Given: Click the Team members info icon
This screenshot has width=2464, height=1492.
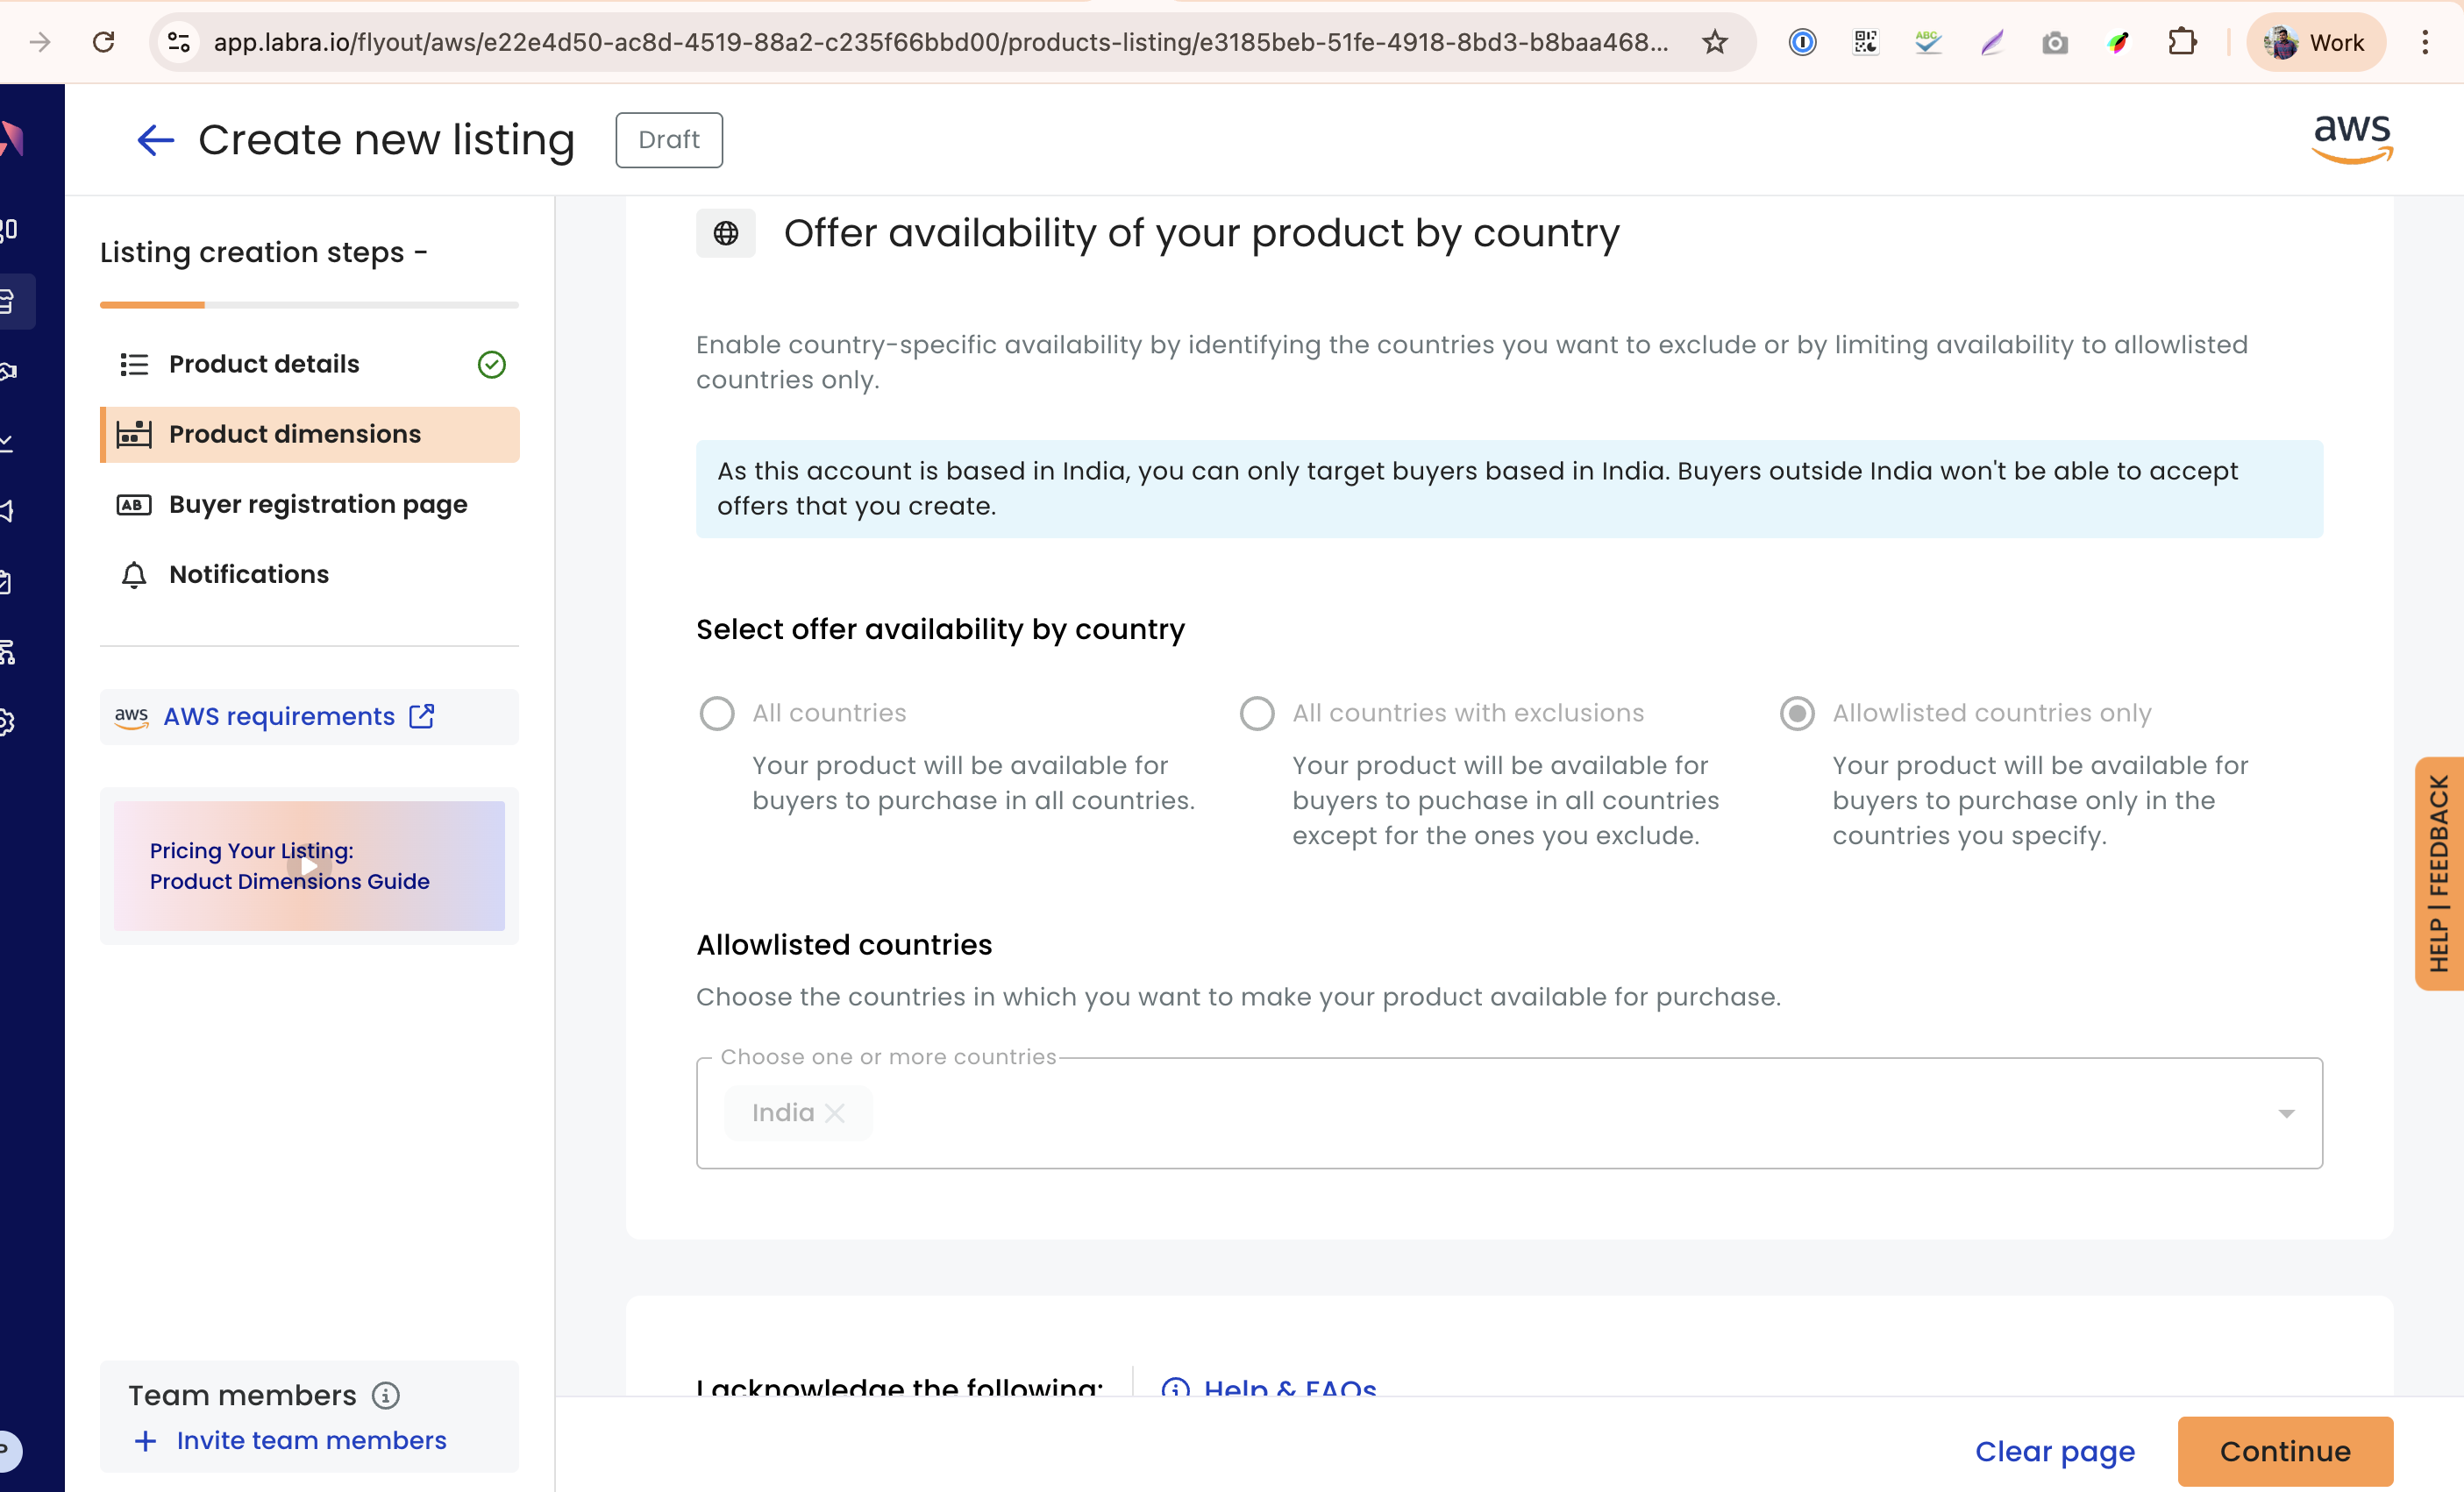Looking at the screenshot, I should (x=386, y=1394).
